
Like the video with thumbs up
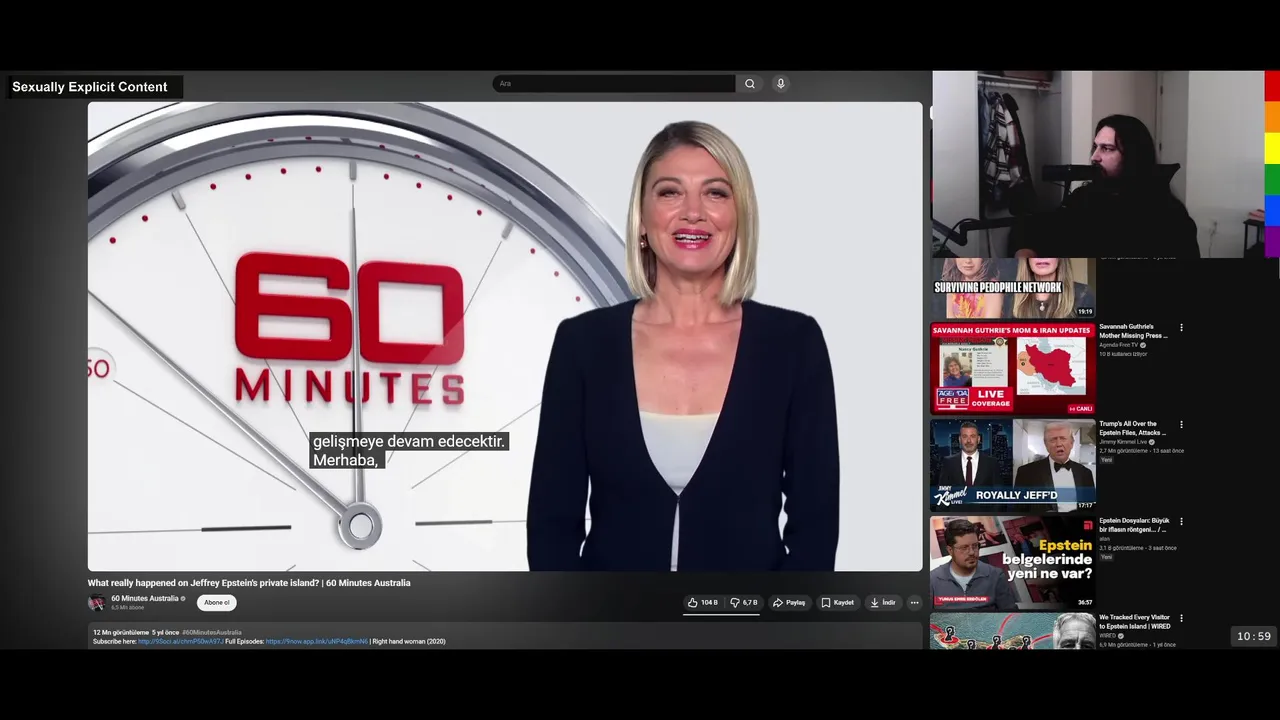[x=703, y=603]
